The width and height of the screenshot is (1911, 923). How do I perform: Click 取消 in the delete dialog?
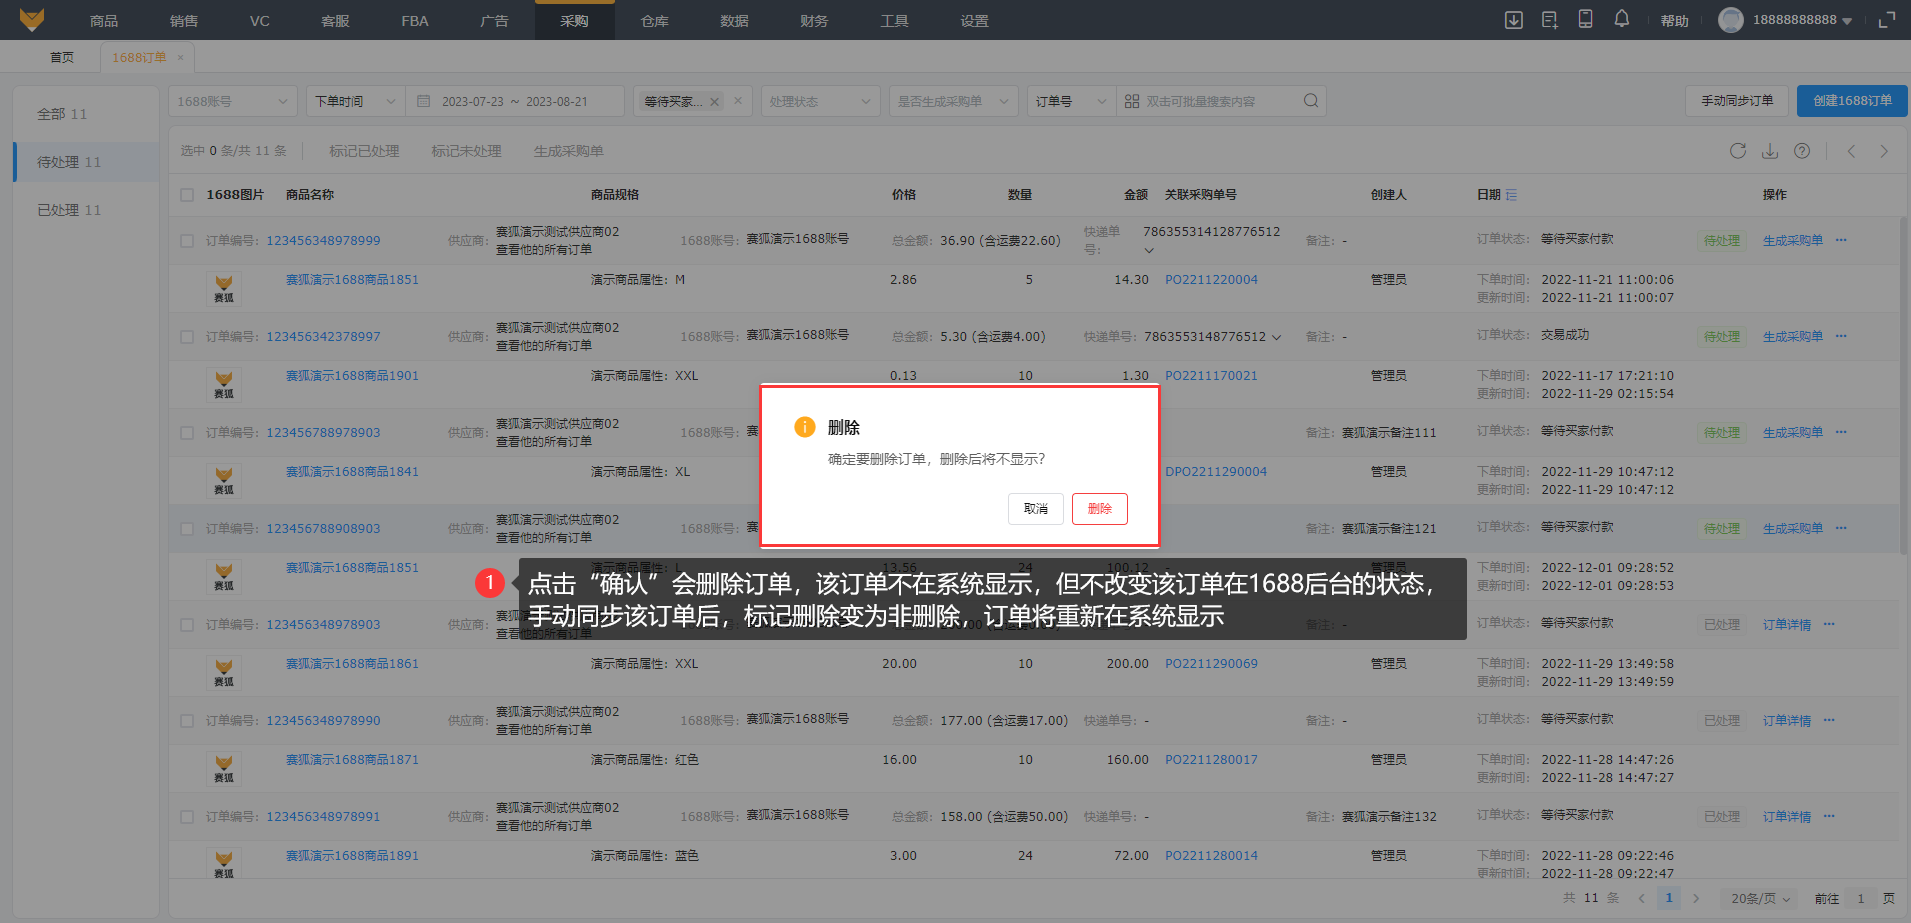click(x=1036, y=509)
